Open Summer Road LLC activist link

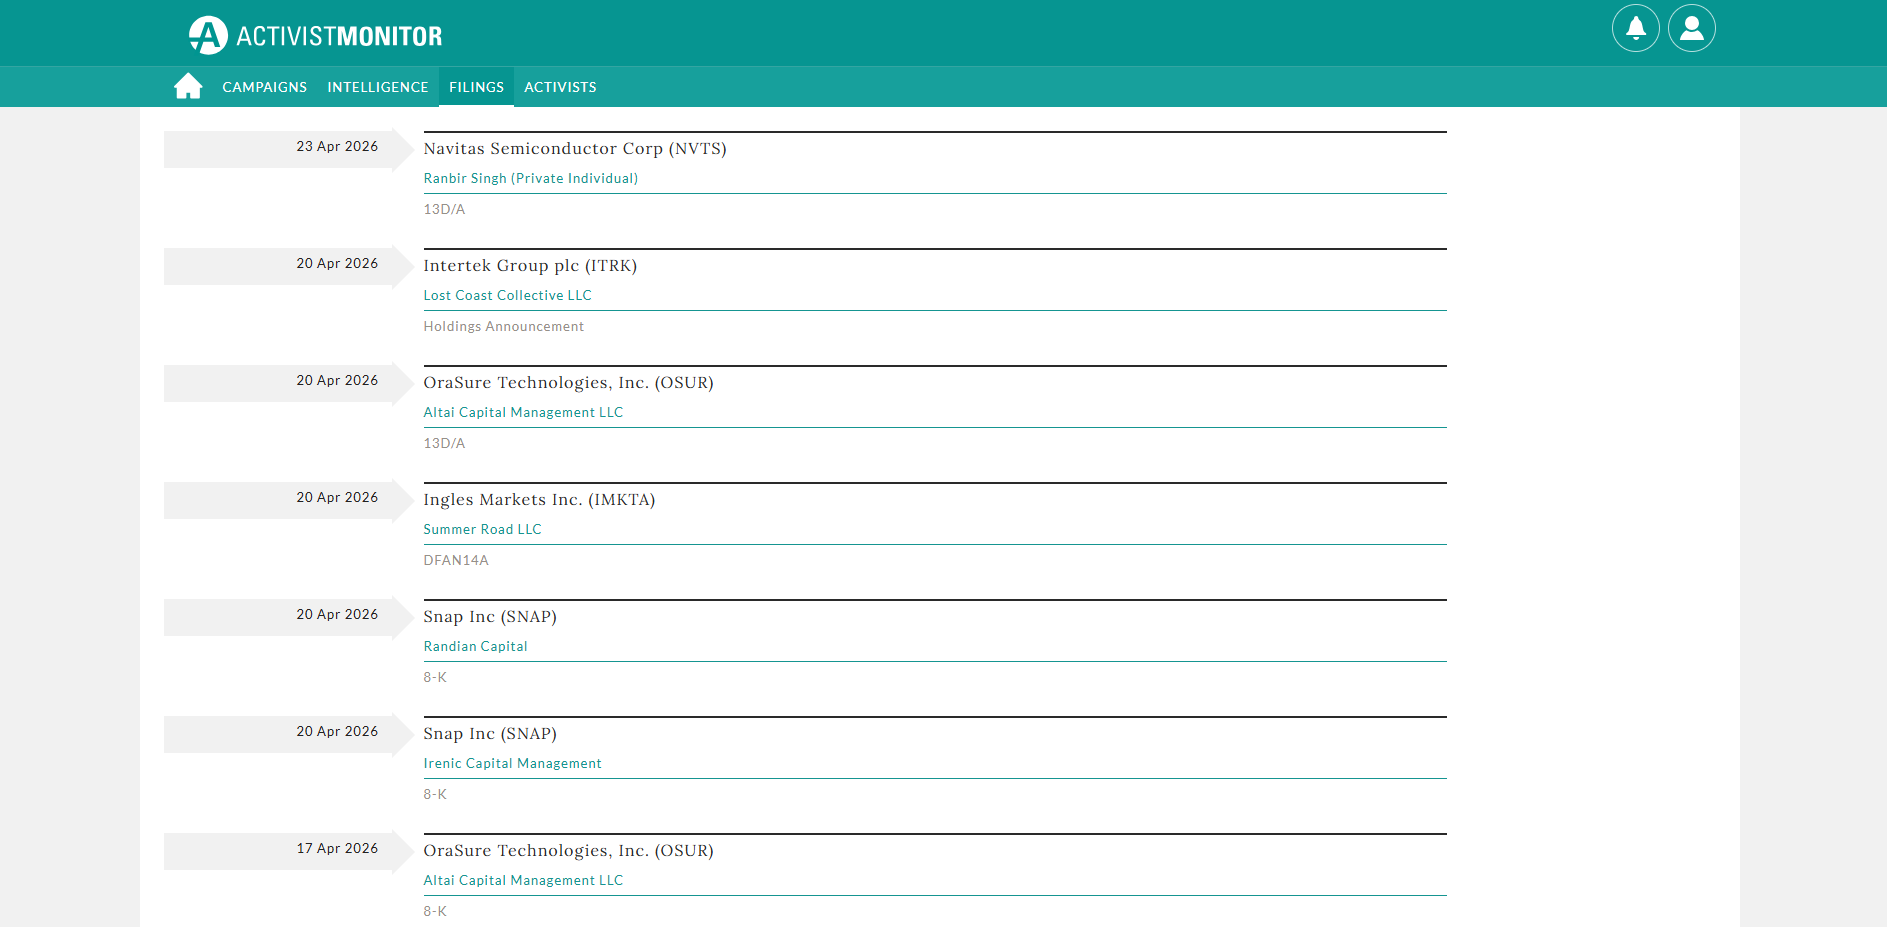(482, 529)
